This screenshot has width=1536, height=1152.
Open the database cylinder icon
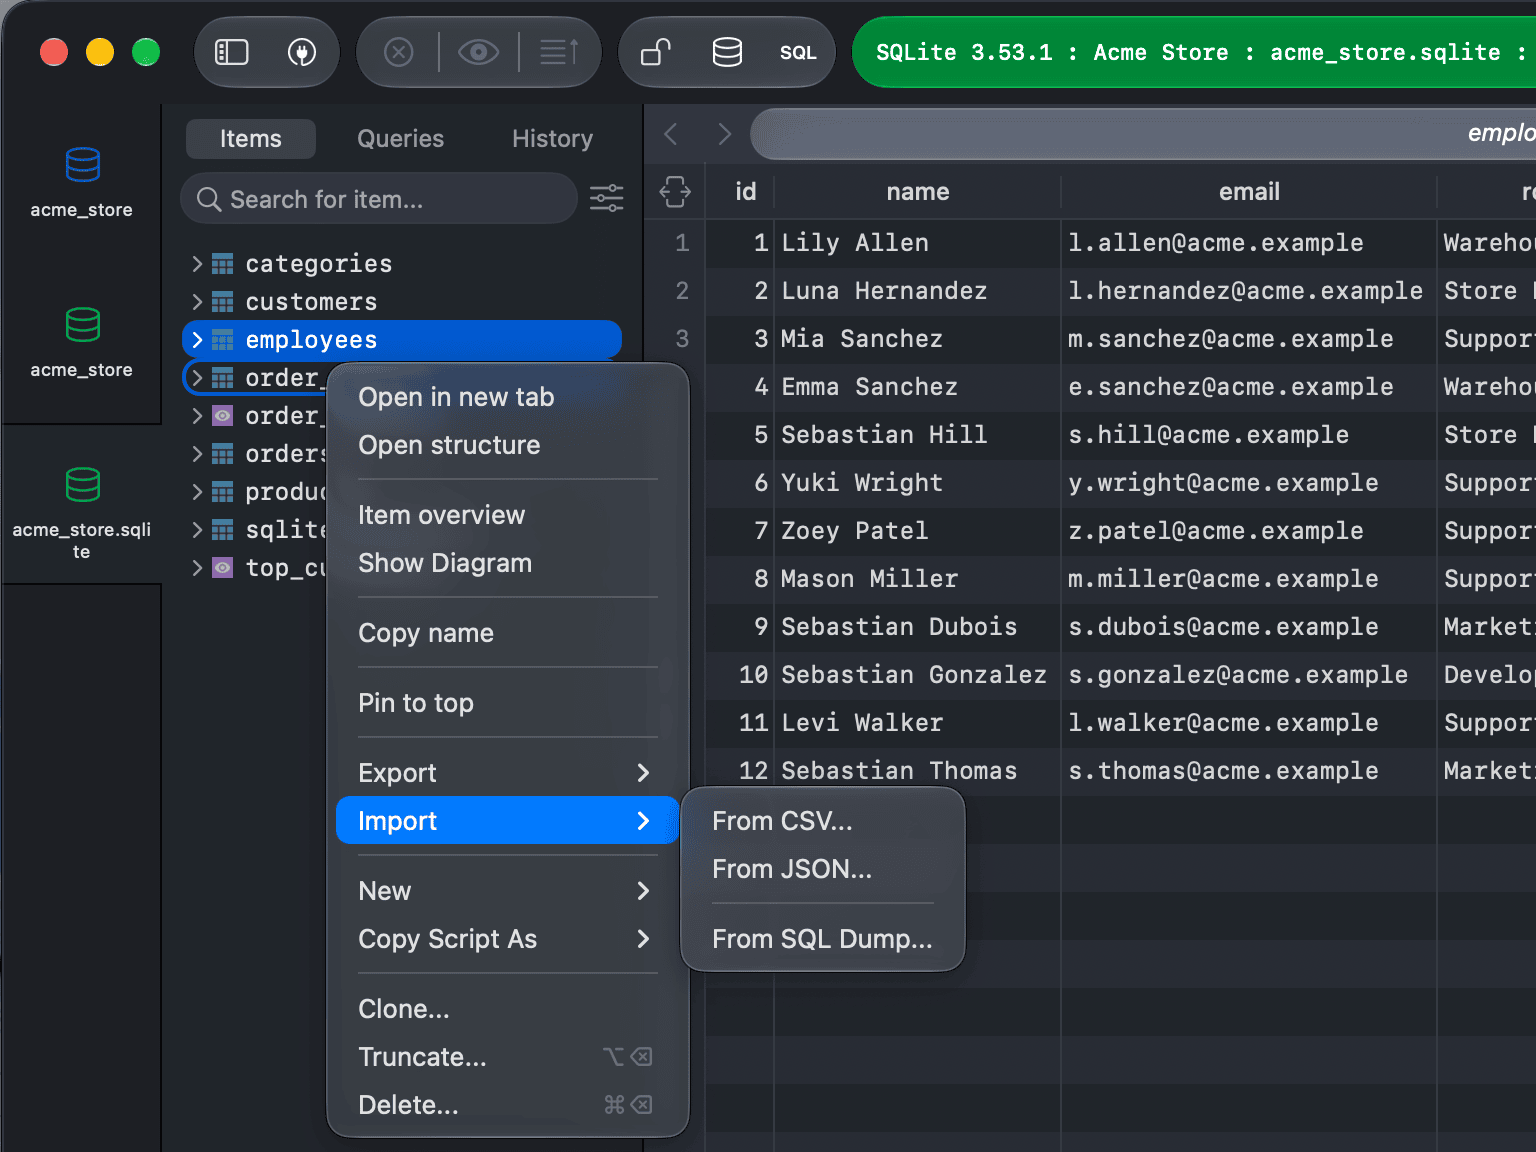point(727,52)
